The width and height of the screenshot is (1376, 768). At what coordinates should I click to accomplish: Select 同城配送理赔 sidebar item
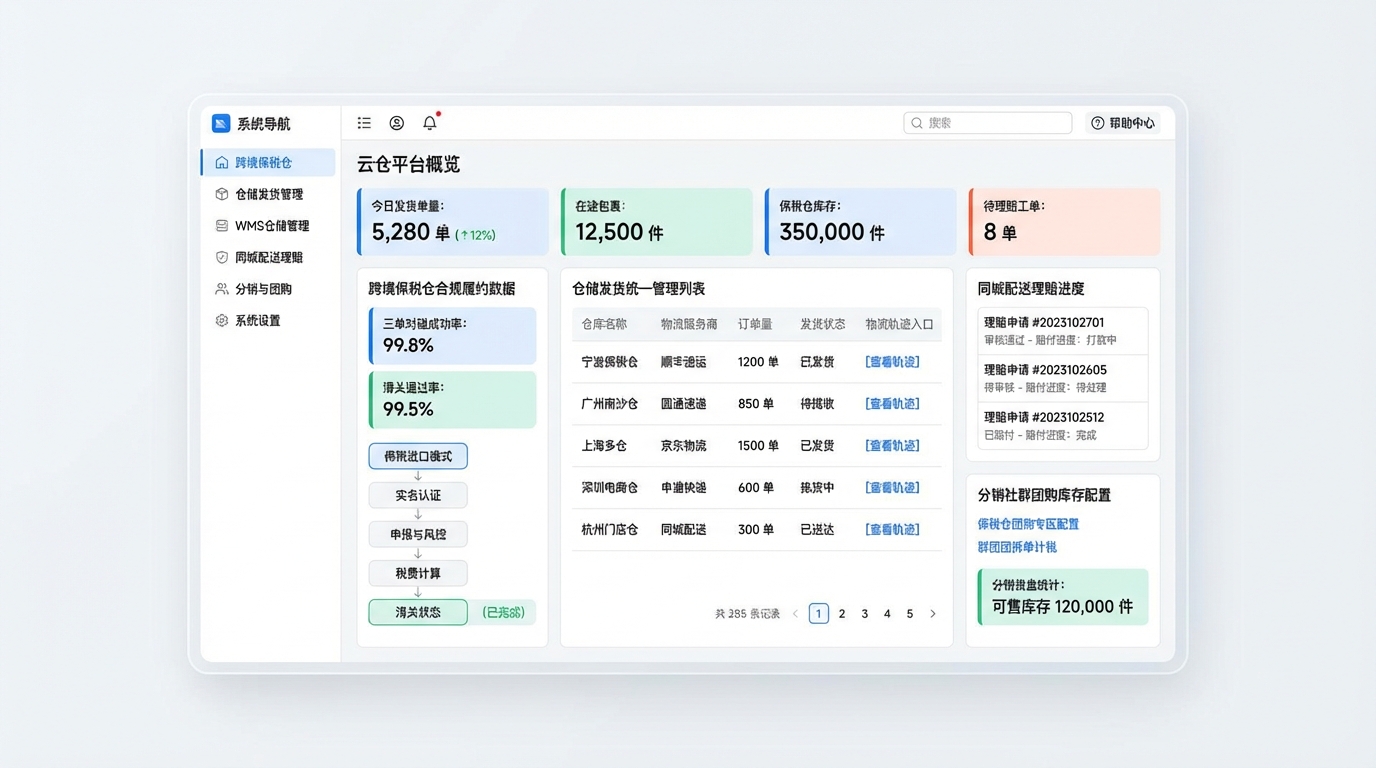pos(268,258)
